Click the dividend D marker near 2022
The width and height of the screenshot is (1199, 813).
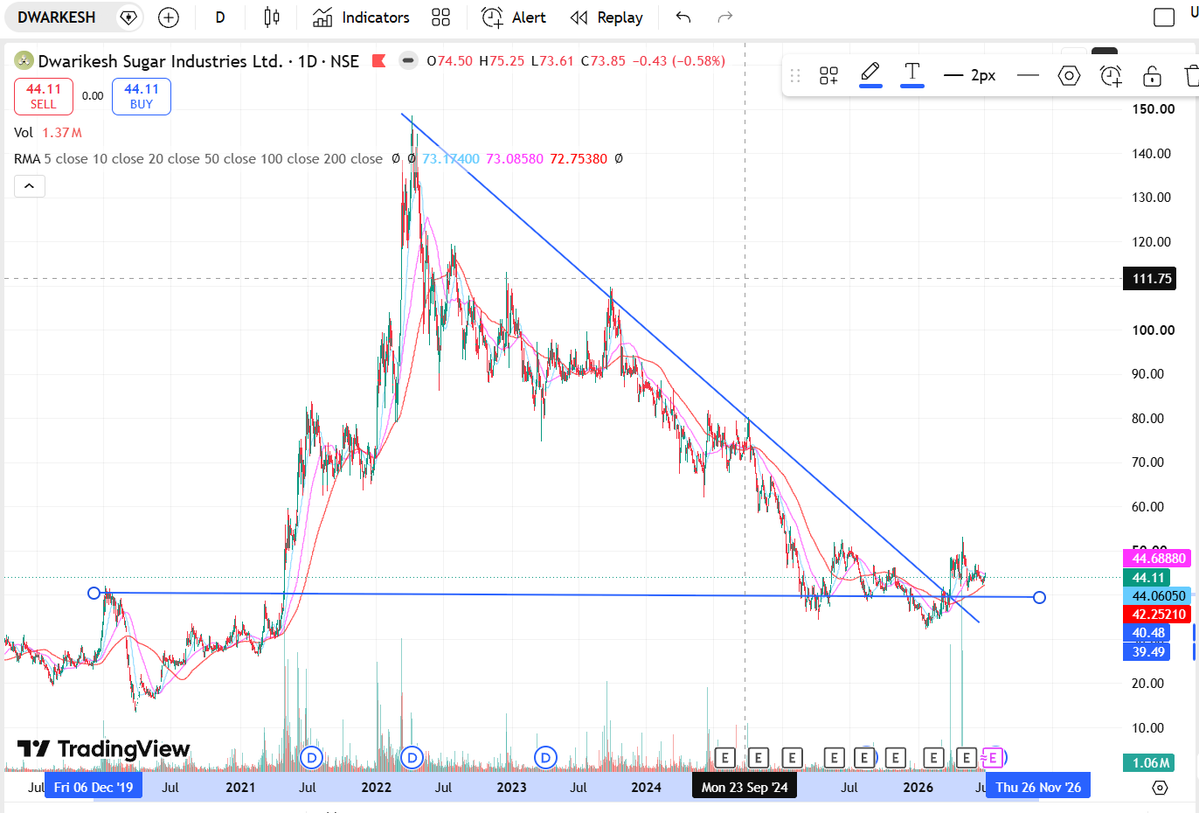pos(411,758)
